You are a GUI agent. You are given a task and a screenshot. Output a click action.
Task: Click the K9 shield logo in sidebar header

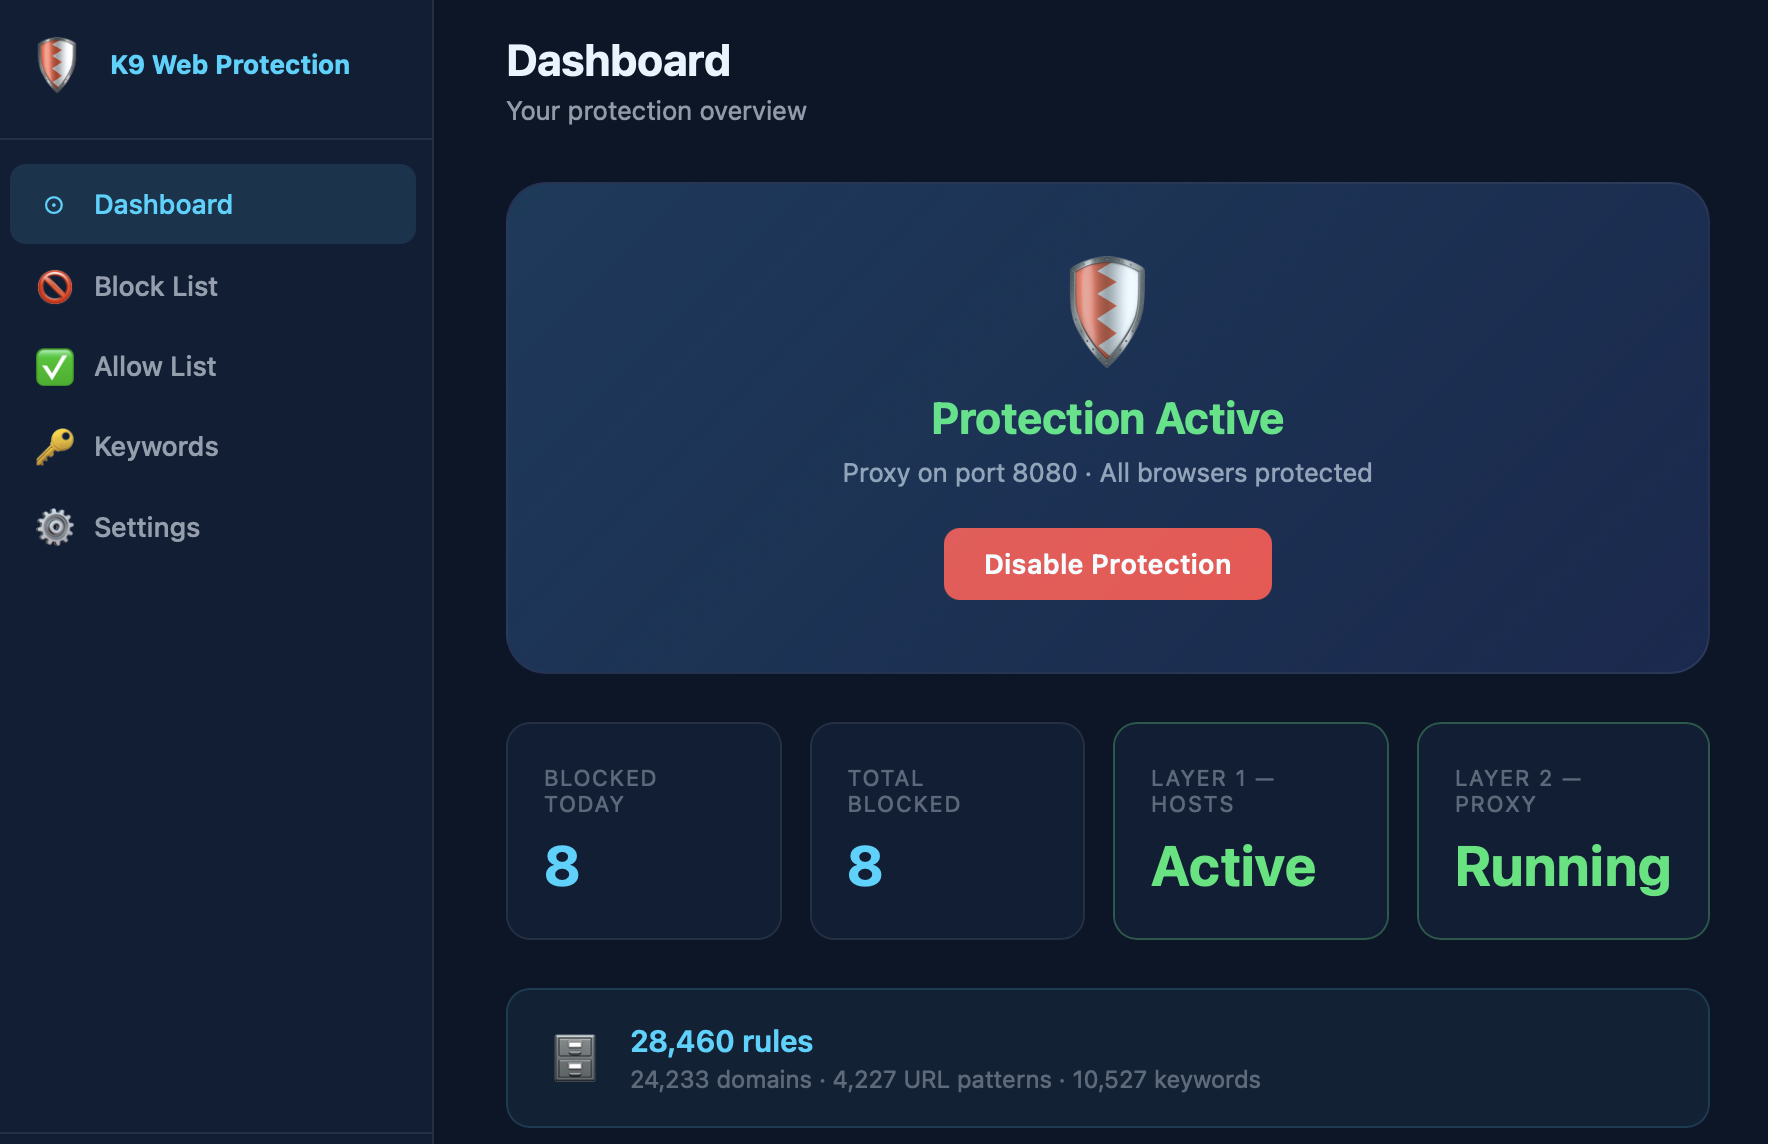[57, 64]
